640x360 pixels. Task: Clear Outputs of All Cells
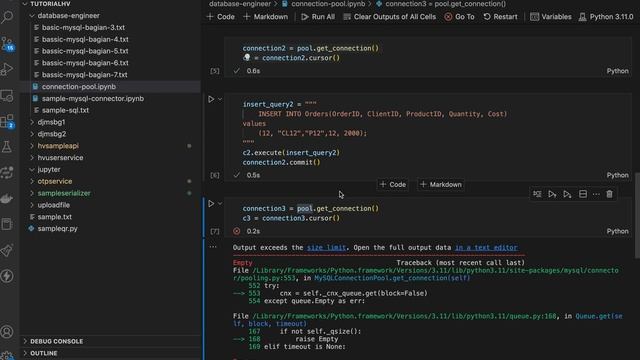click(x=389, y=17)
